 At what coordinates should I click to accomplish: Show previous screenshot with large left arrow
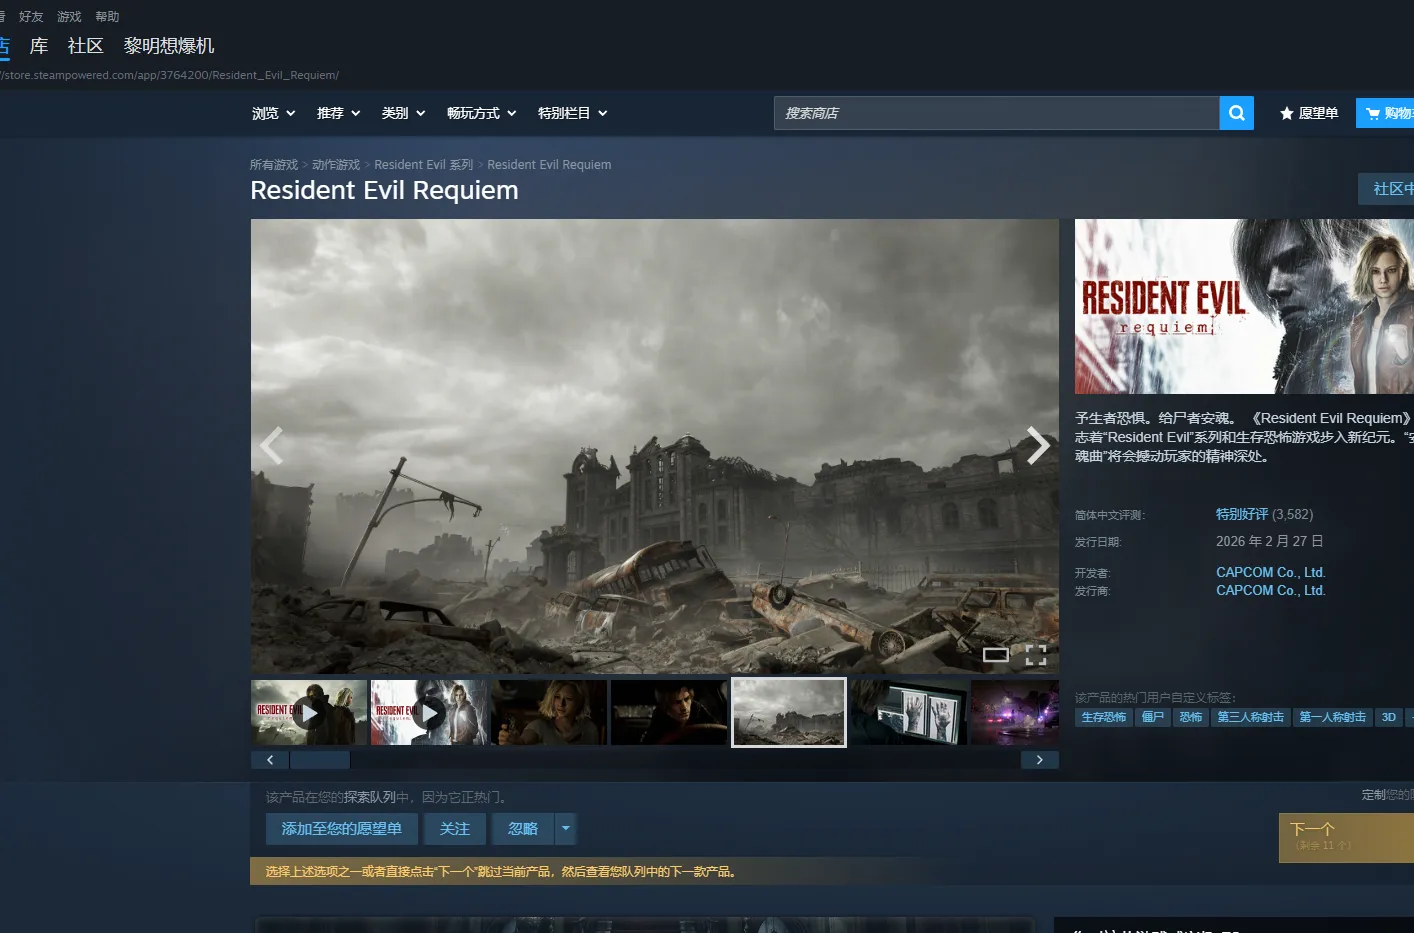coord(272,446)
